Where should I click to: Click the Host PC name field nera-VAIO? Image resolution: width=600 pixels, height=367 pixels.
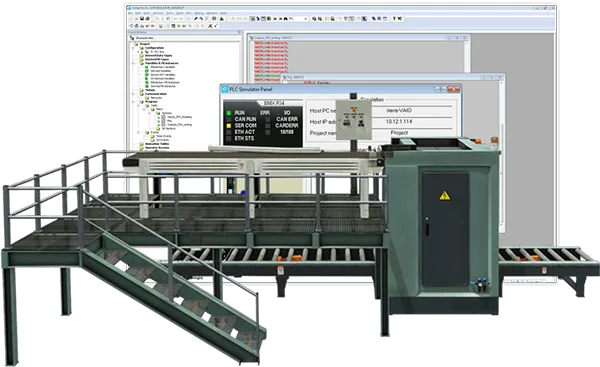[x=399, y=110]
